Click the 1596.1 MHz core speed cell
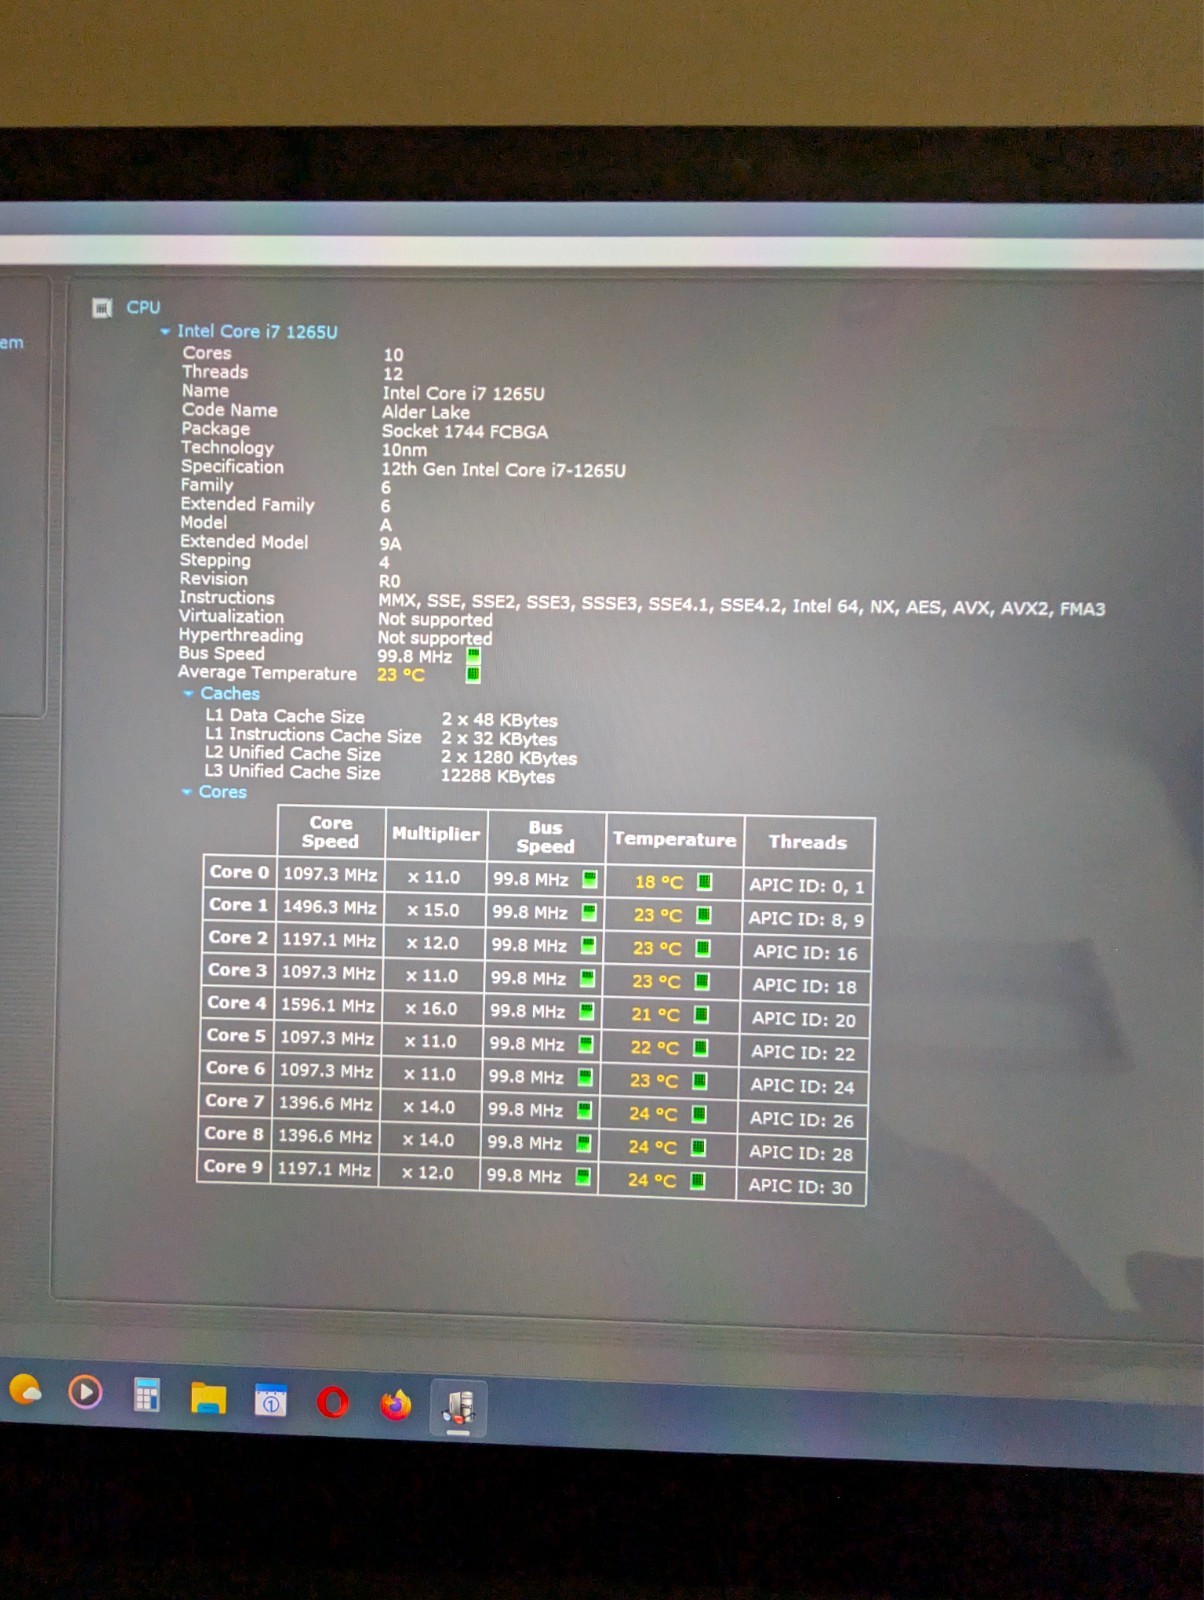The height and width of the screenshot is (1600, 1204). (327, 1005)
